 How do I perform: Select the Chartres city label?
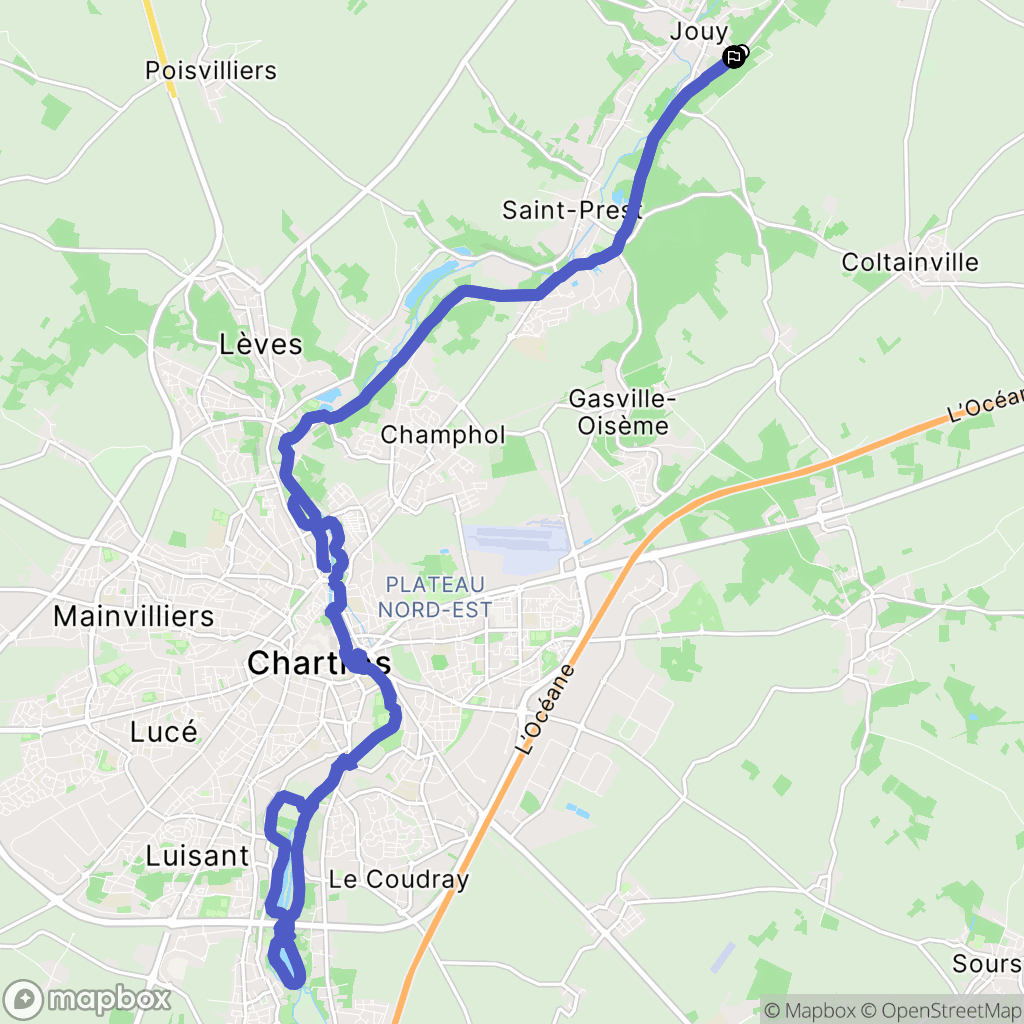pos(319,663)
